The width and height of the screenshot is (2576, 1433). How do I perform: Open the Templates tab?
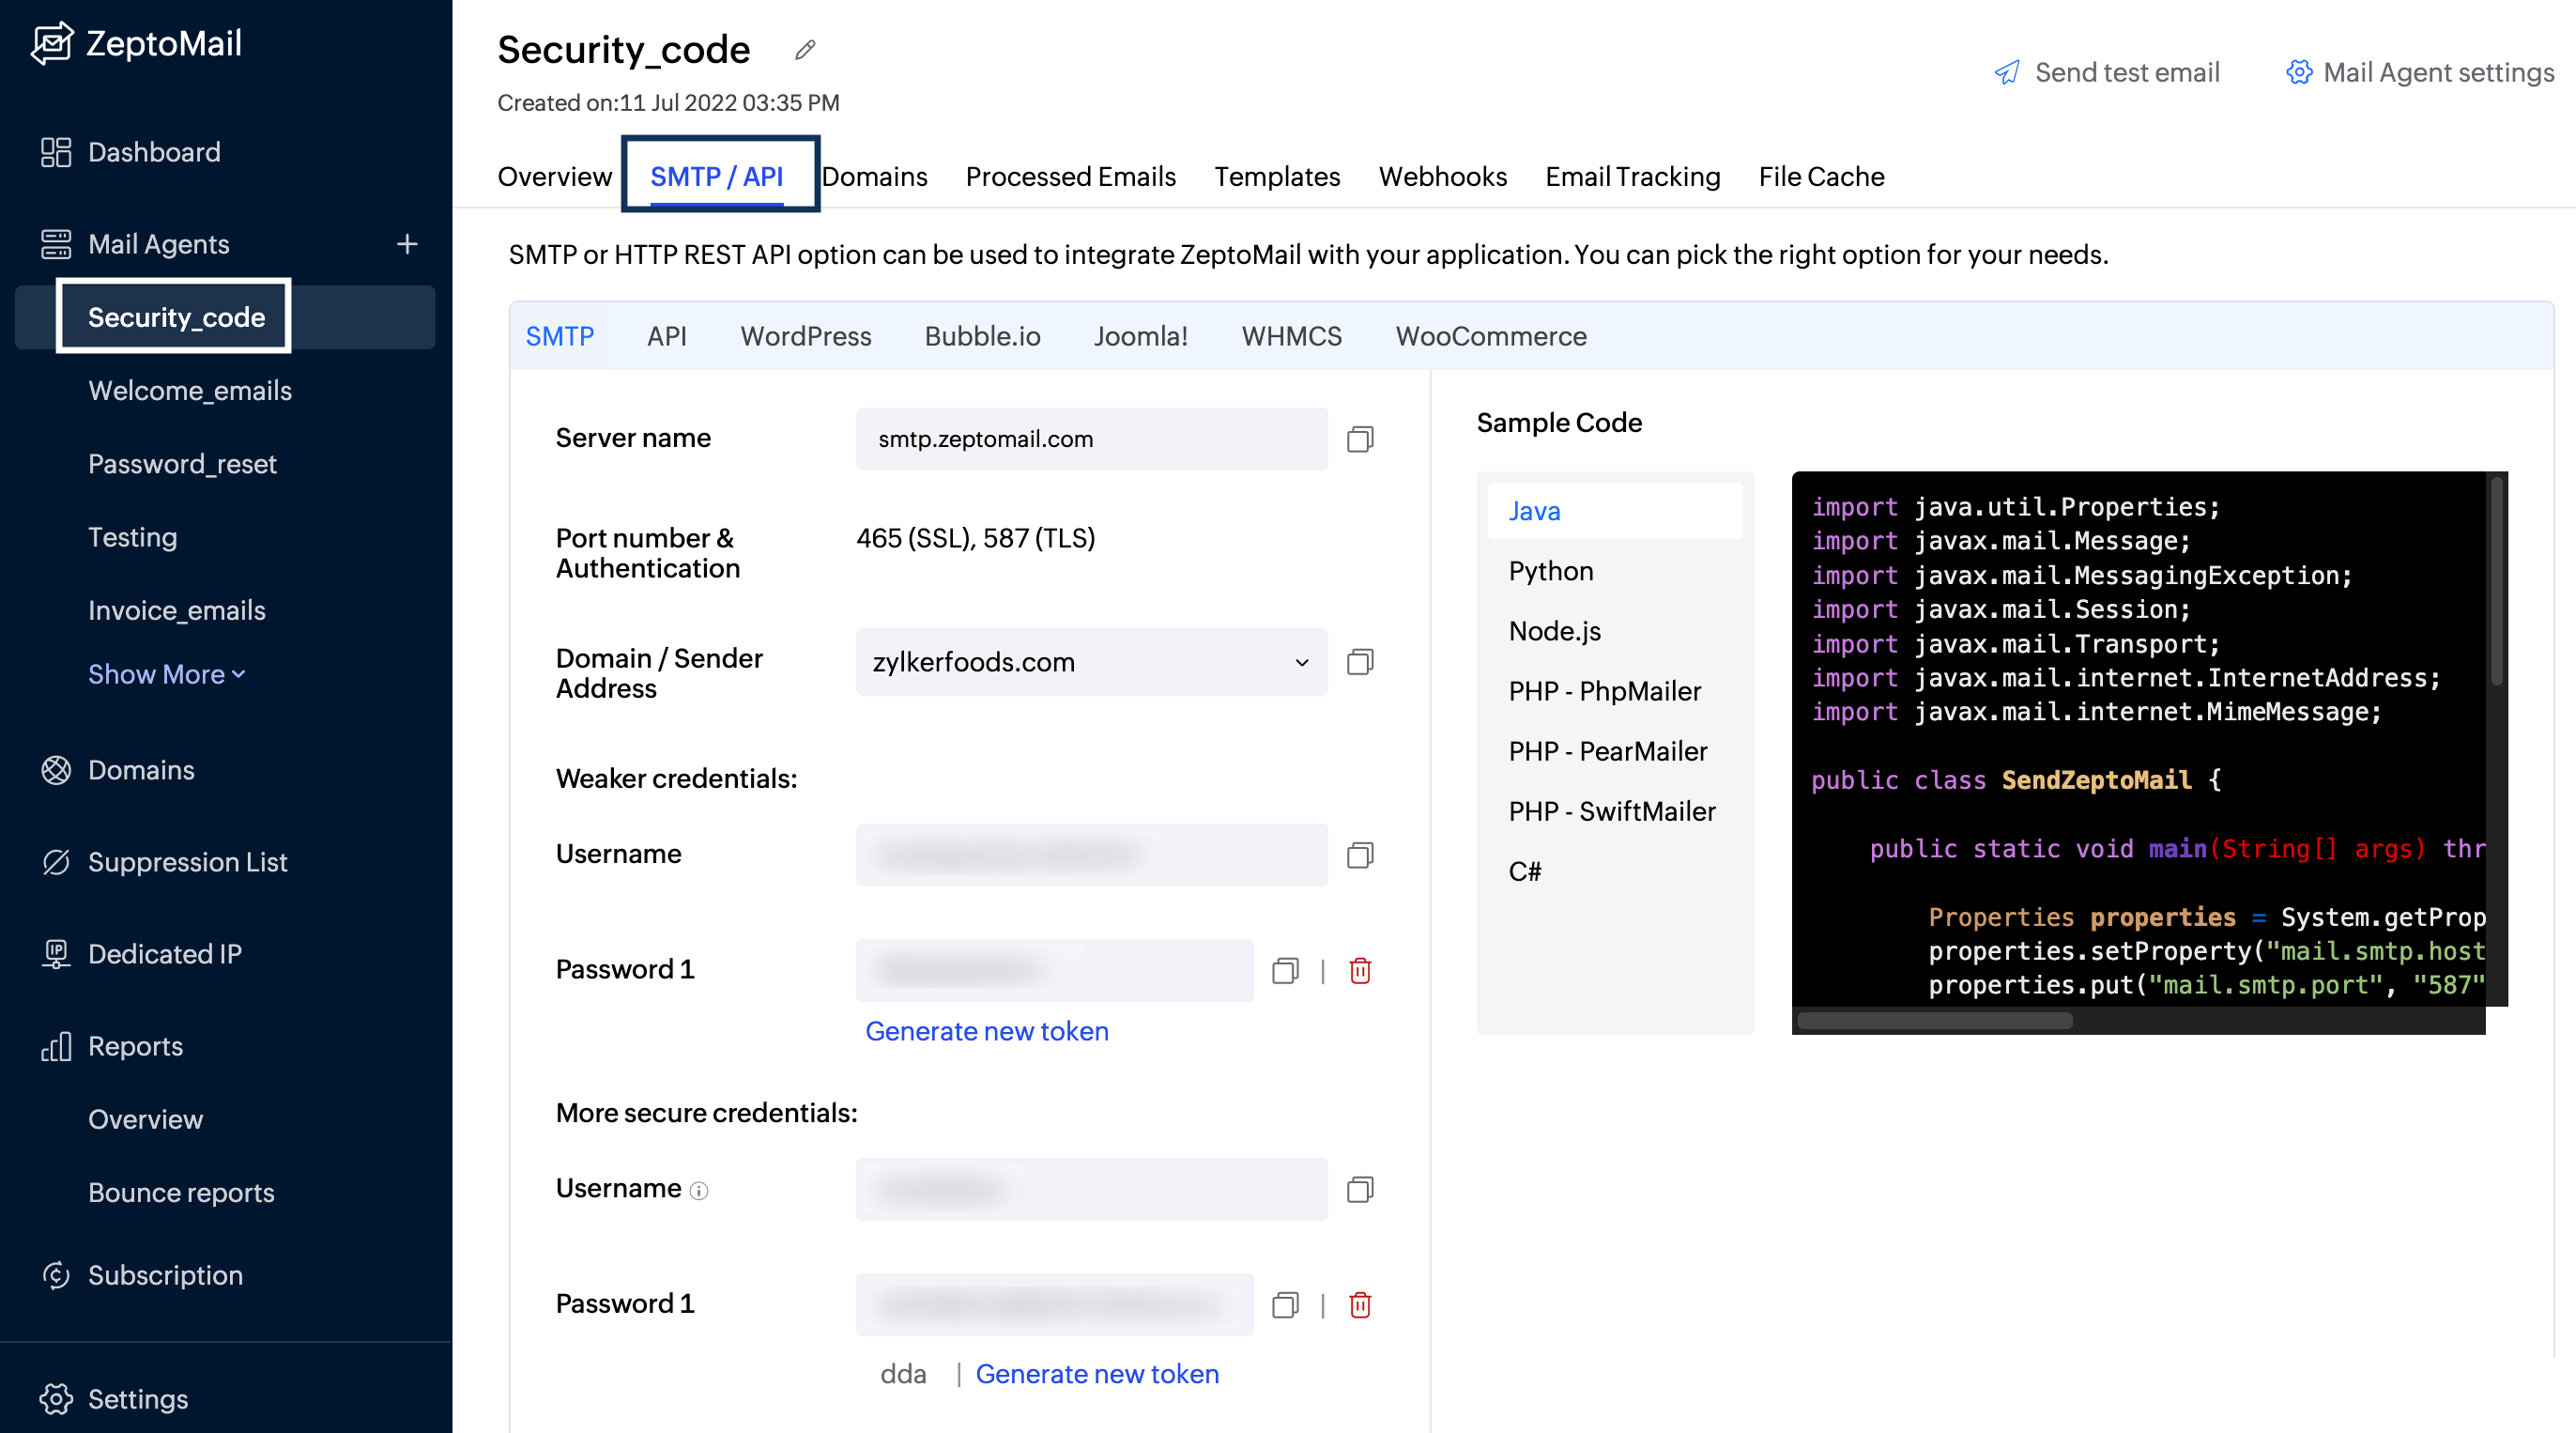1277,176
